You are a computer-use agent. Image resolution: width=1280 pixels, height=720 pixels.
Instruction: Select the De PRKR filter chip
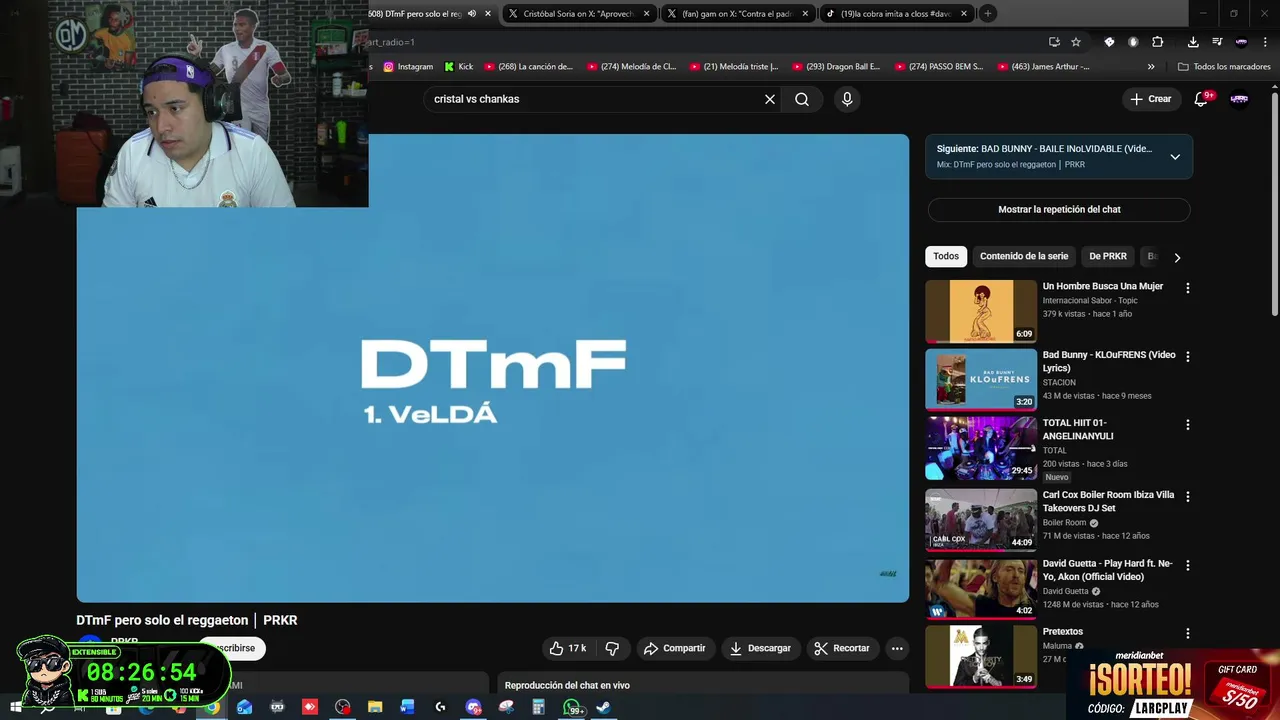(x=1108, y=256)
